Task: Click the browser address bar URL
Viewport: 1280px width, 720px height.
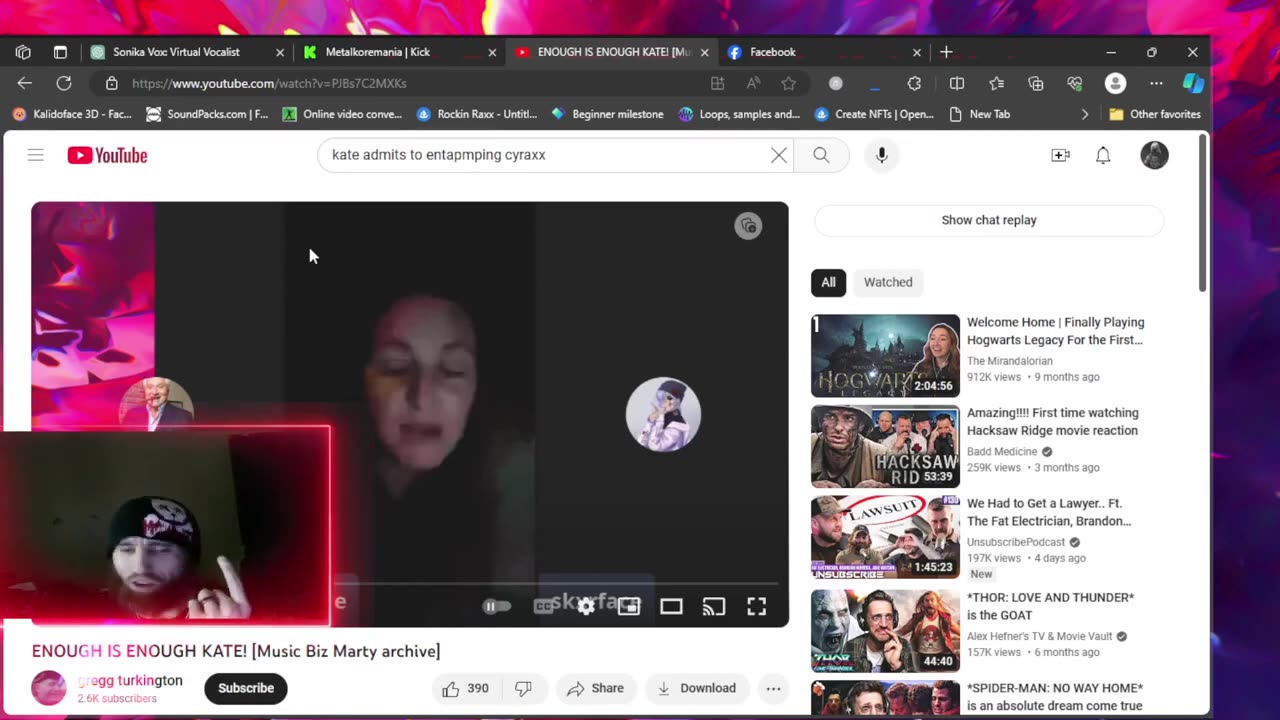Action: tap(269, 83)
